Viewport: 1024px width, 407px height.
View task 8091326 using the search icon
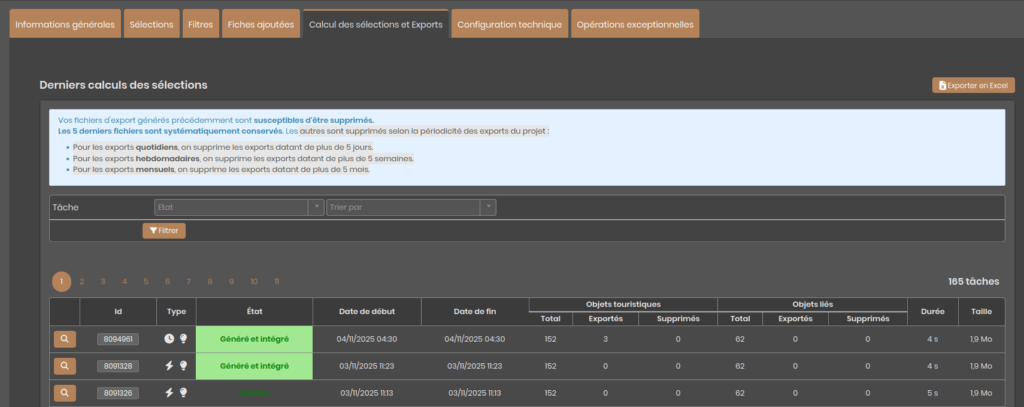coord(64,393)
